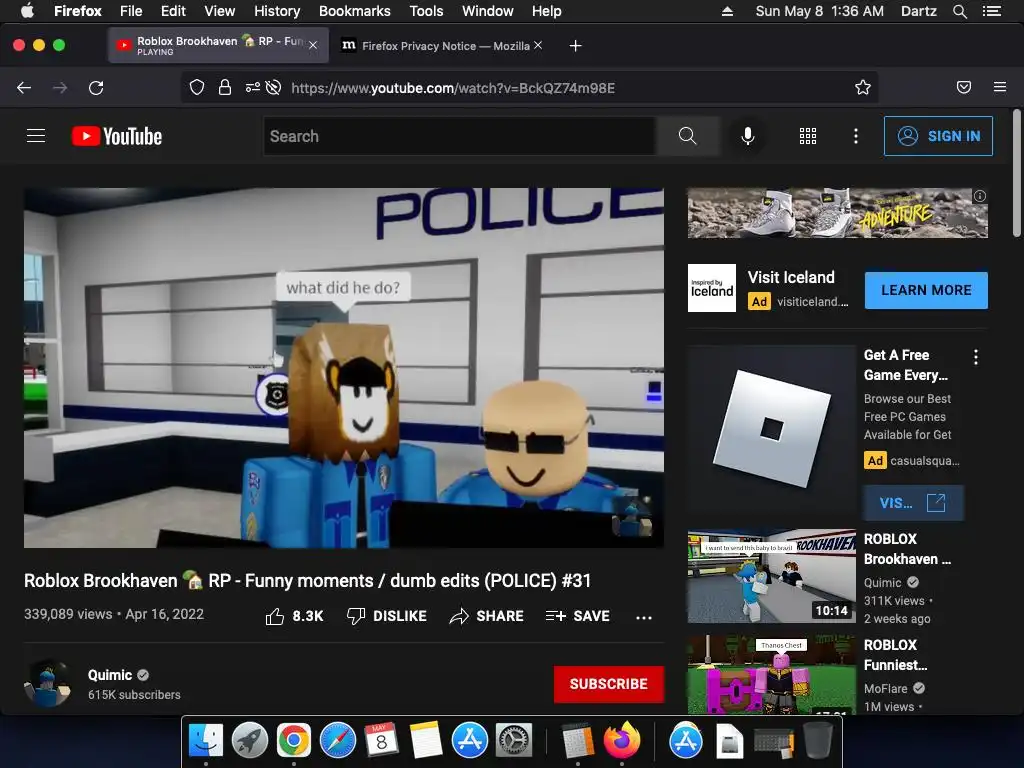This screenshot has width=1024, height=768.
Task: Open the Tools menu
Action: pyautogui.click(x=426, y=11)
